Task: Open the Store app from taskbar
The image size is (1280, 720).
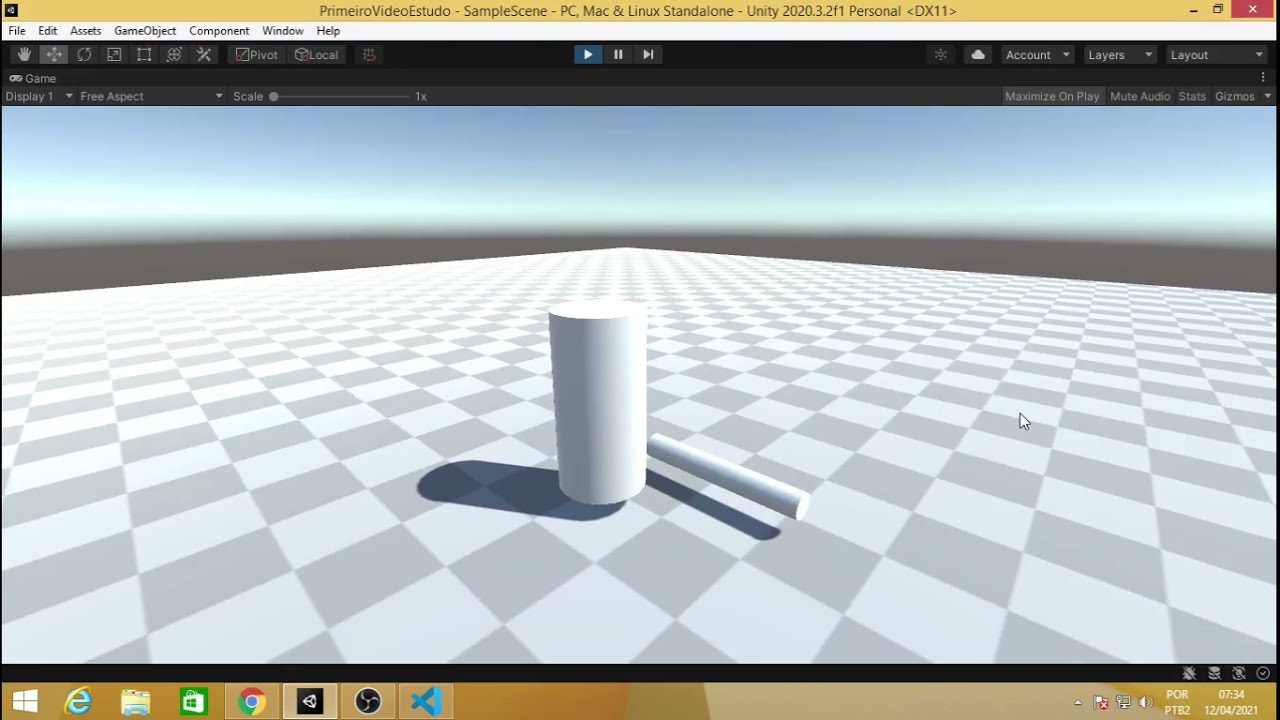Action: click(194, 702)
